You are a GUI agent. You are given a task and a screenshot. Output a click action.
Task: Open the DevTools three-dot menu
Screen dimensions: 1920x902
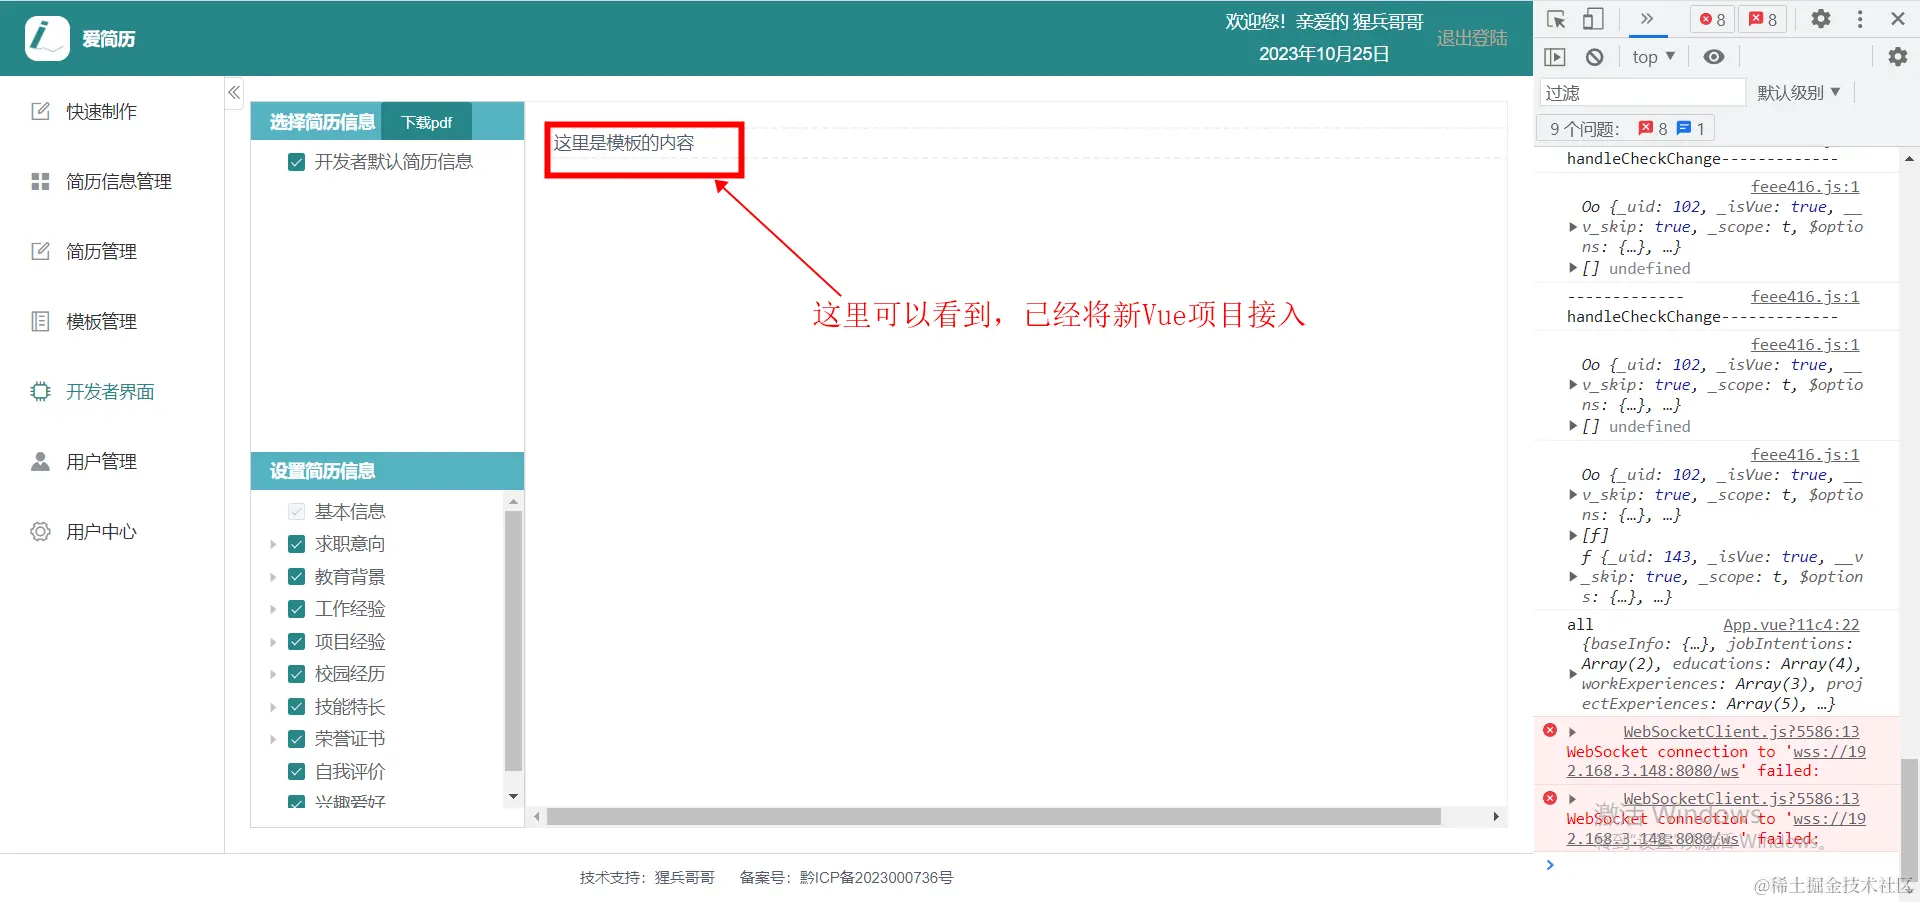(x=1858, y=18)
